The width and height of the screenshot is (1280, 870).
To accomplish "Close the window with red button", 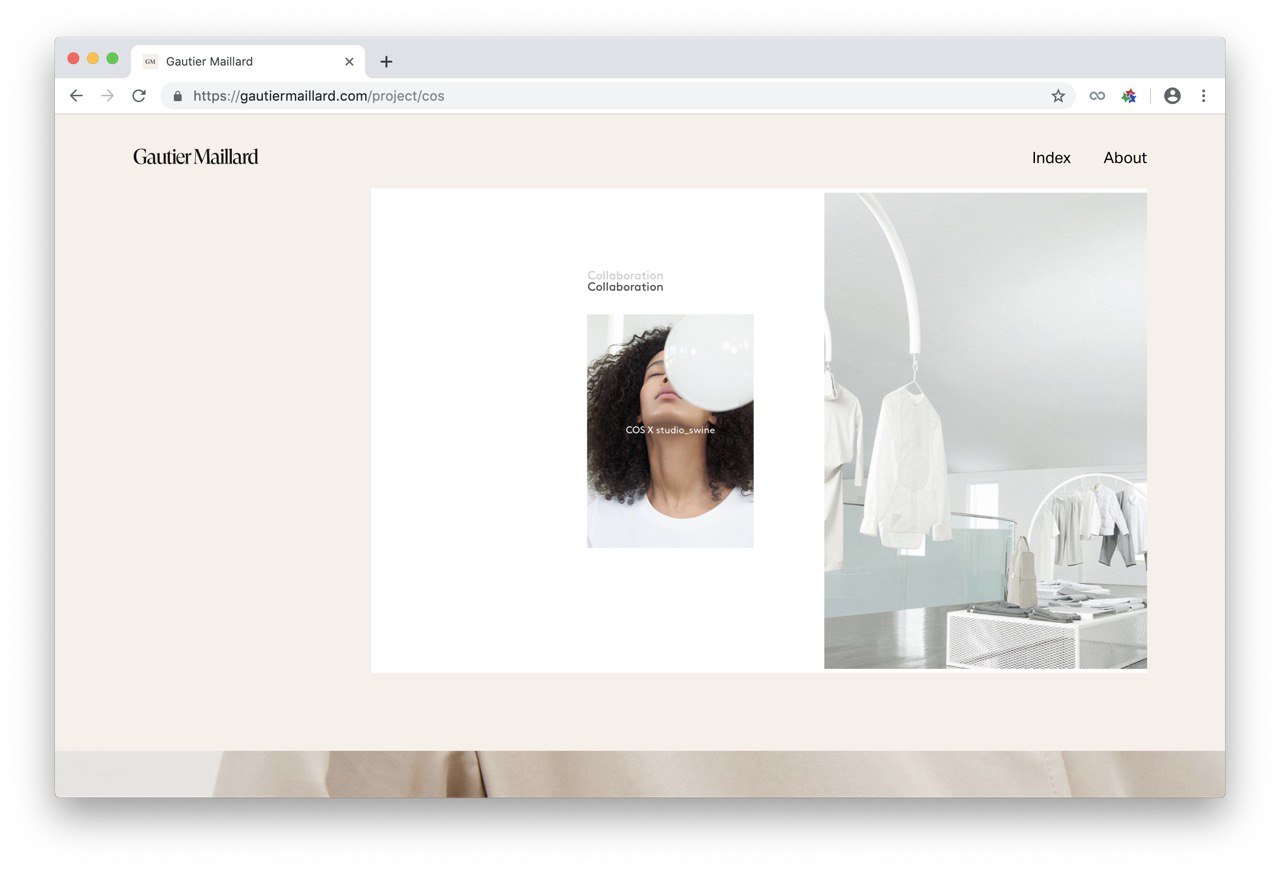I will 73,59.
